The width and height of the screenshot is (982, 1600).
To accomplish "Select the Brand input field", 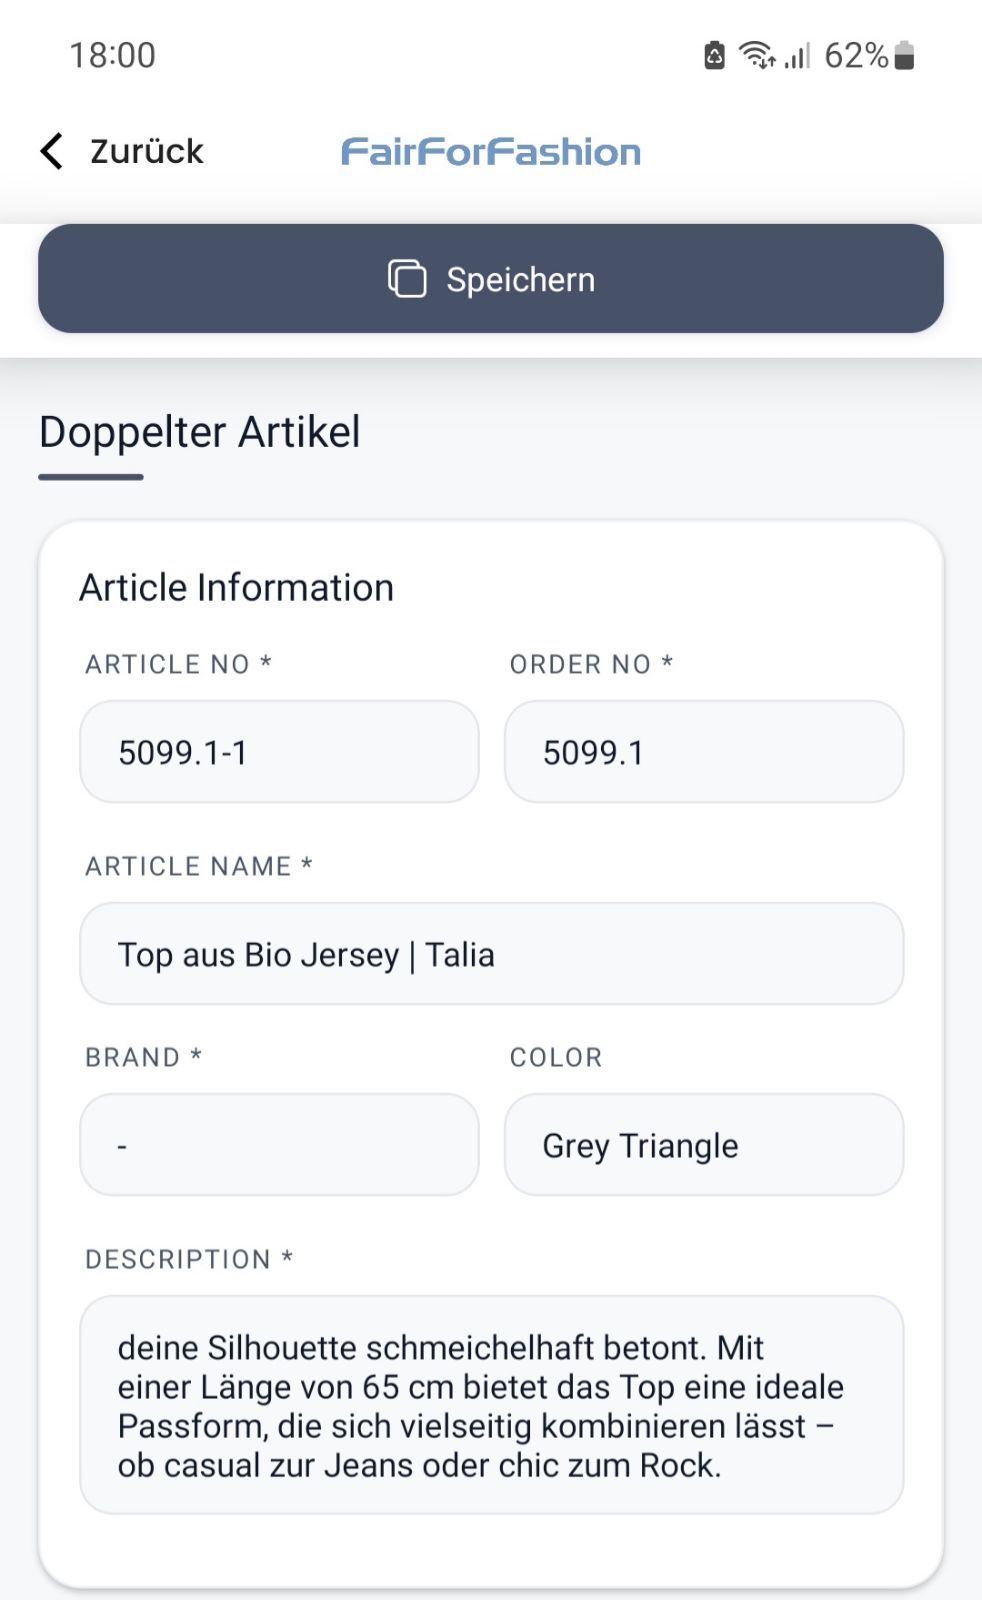I will coord(279,1145).
